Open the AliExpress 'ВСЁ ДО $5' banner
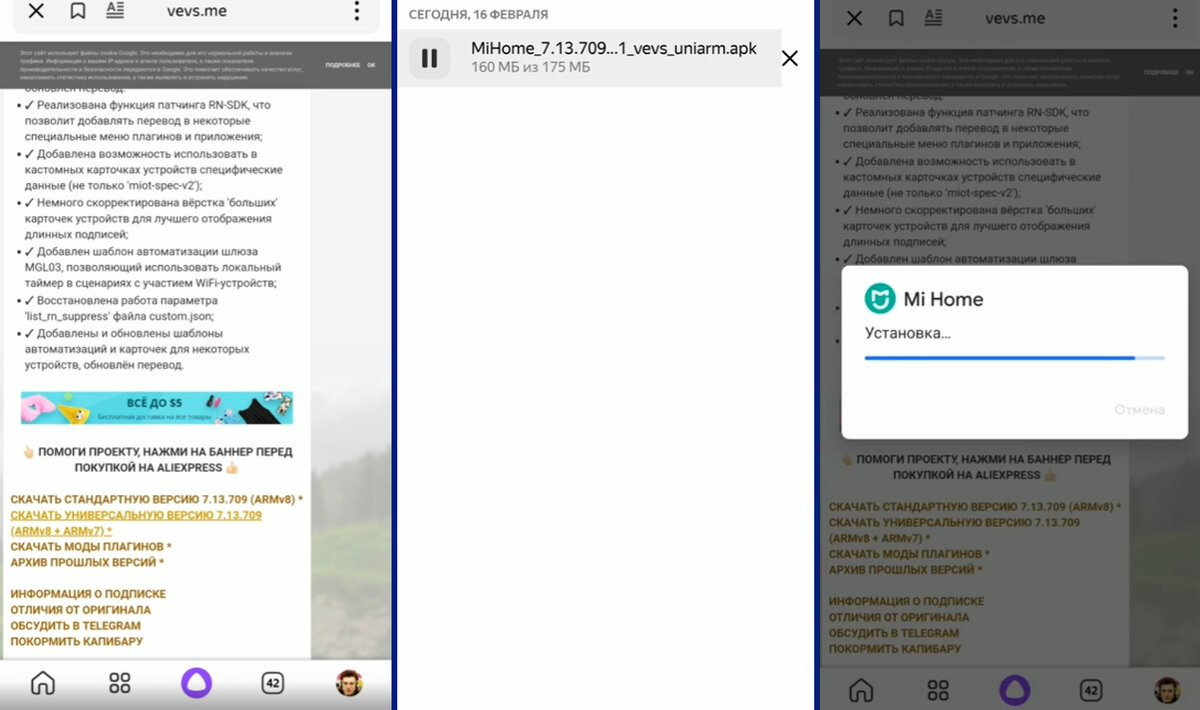Viewport: 1200px width, 710px height. coord(157,407)
